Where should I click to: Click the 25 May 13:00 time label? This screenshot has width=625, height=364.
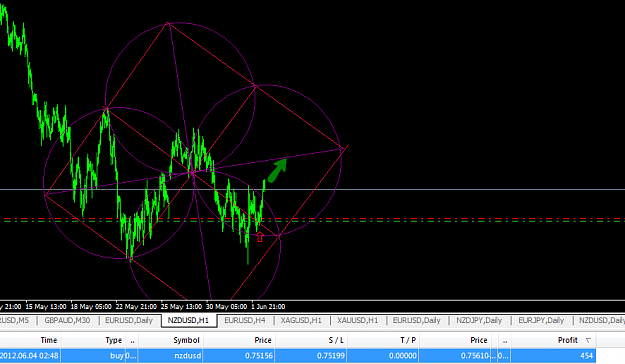pyautogui.click(x=181, y=307)
